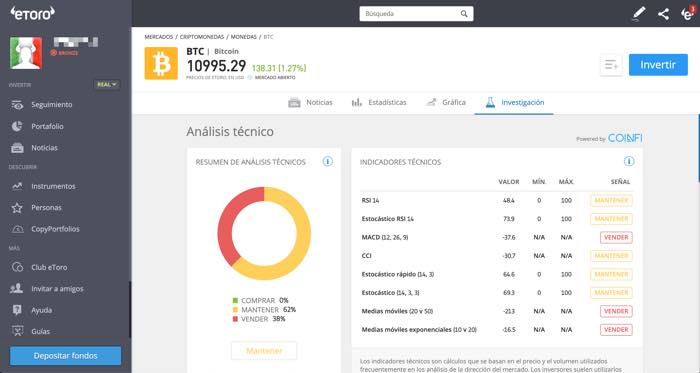Click the Personas star icon
Image resolution: width=700 pixels, height=373 pixels.
click(x=17, y=207)
